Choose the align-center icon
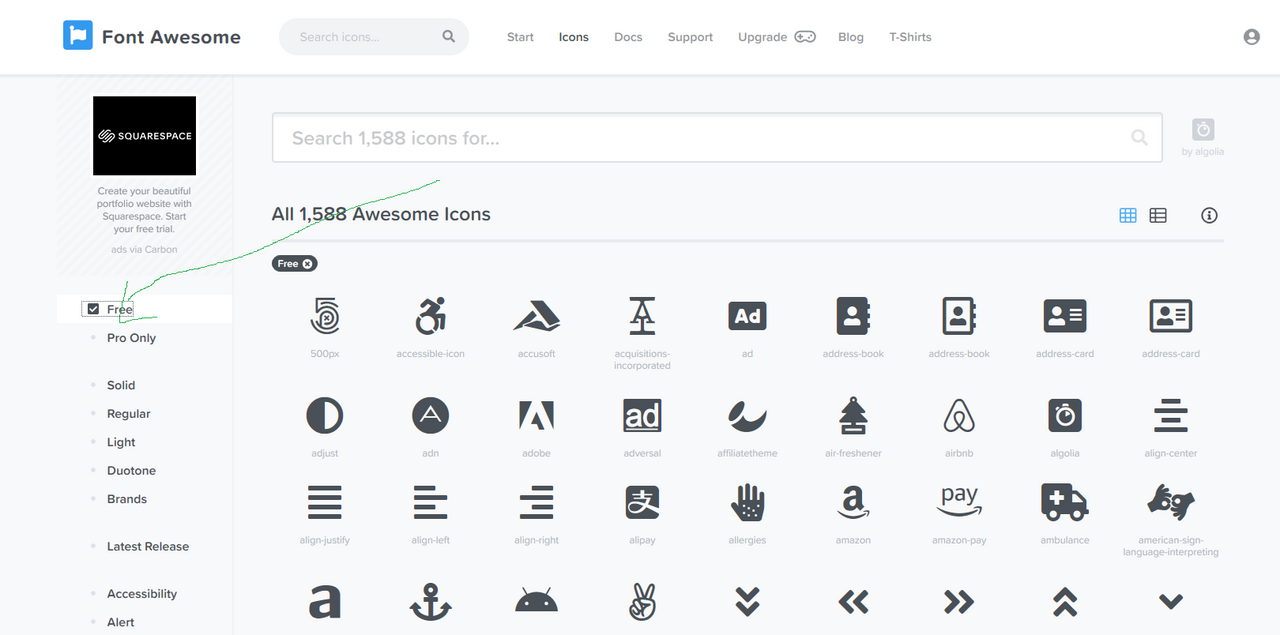This screenshot has width=1280, height=635. click(x=1171, y=415)
